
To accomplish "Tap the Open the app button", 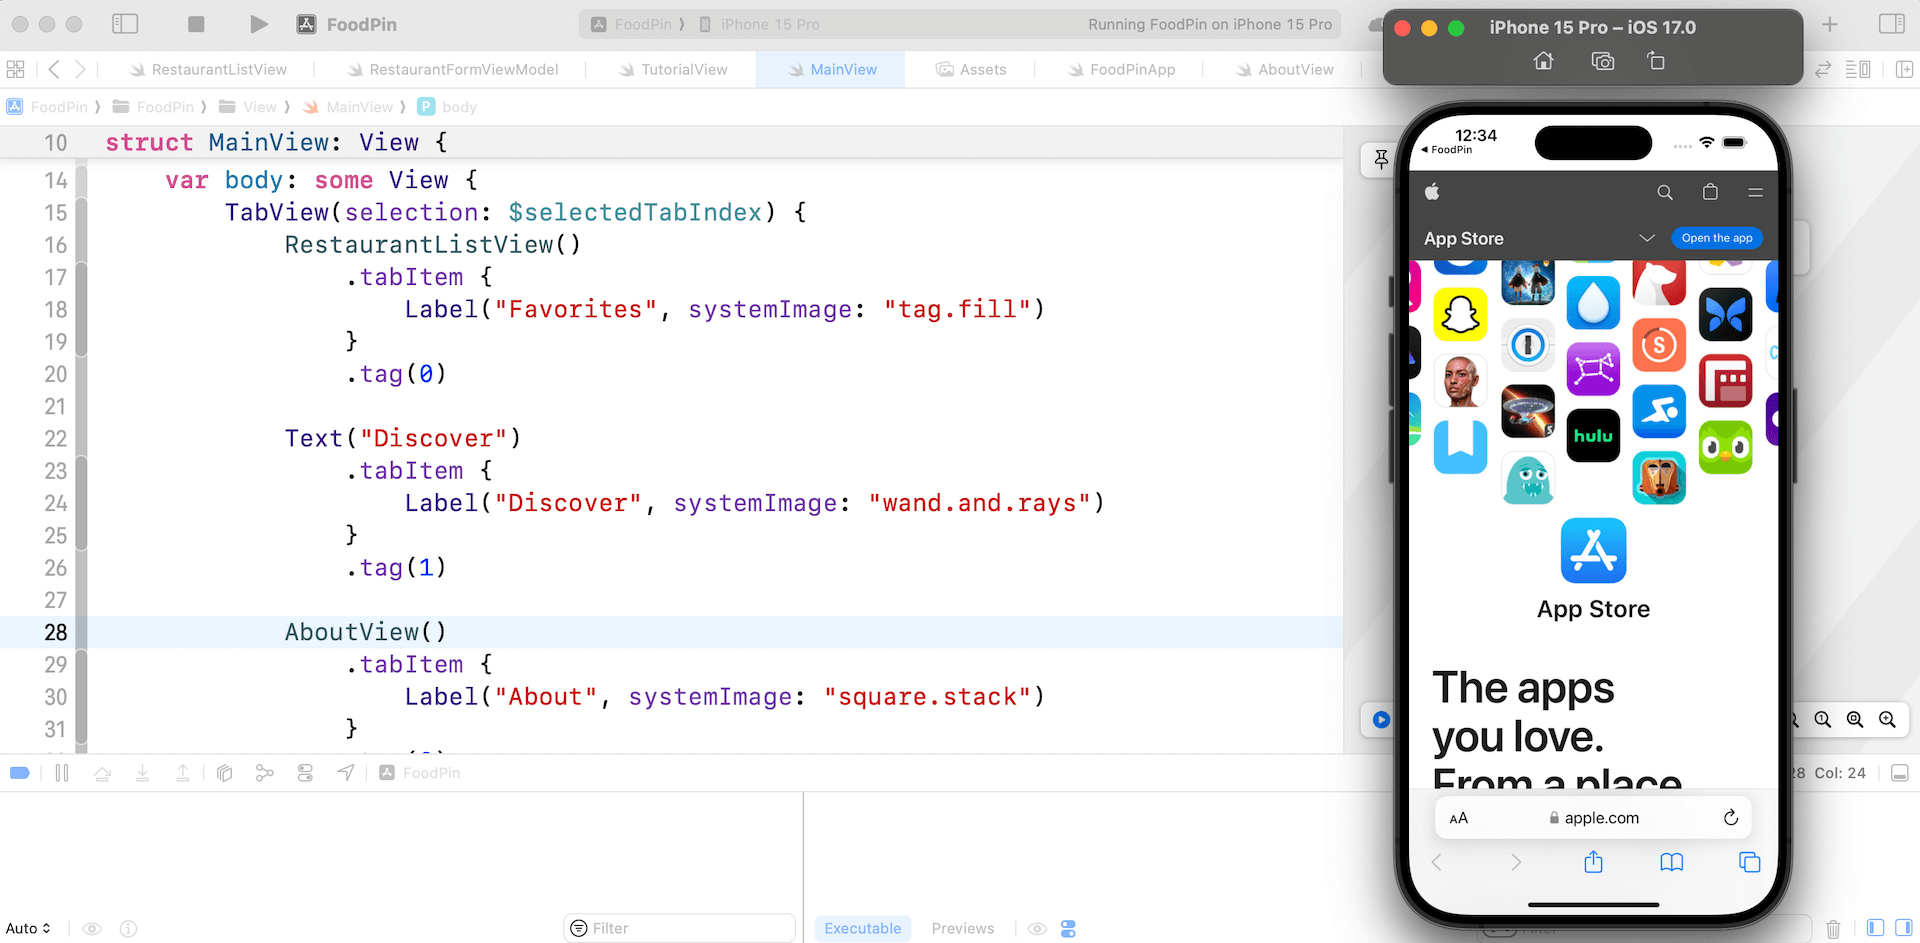I will coord(1716,238).
